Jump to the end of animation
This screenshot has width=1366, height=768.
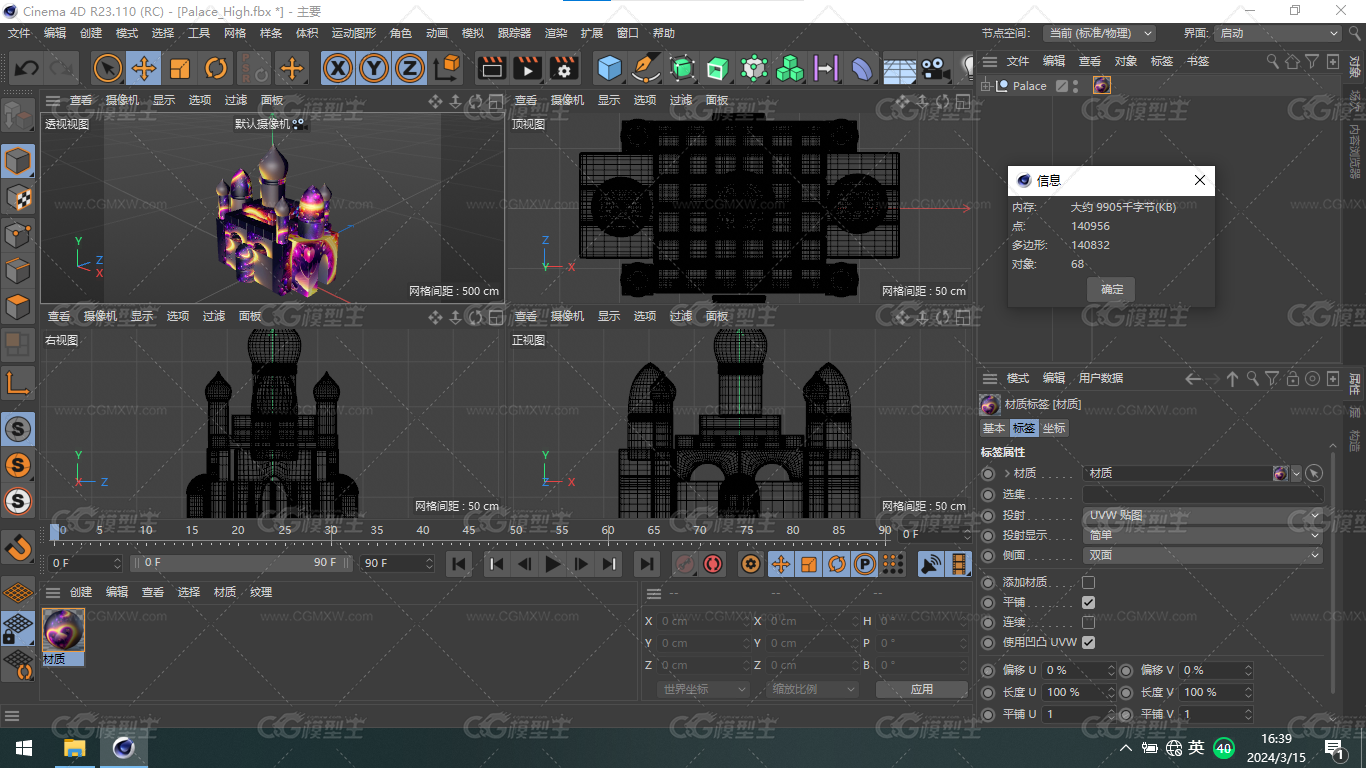(x=647, y=564)
